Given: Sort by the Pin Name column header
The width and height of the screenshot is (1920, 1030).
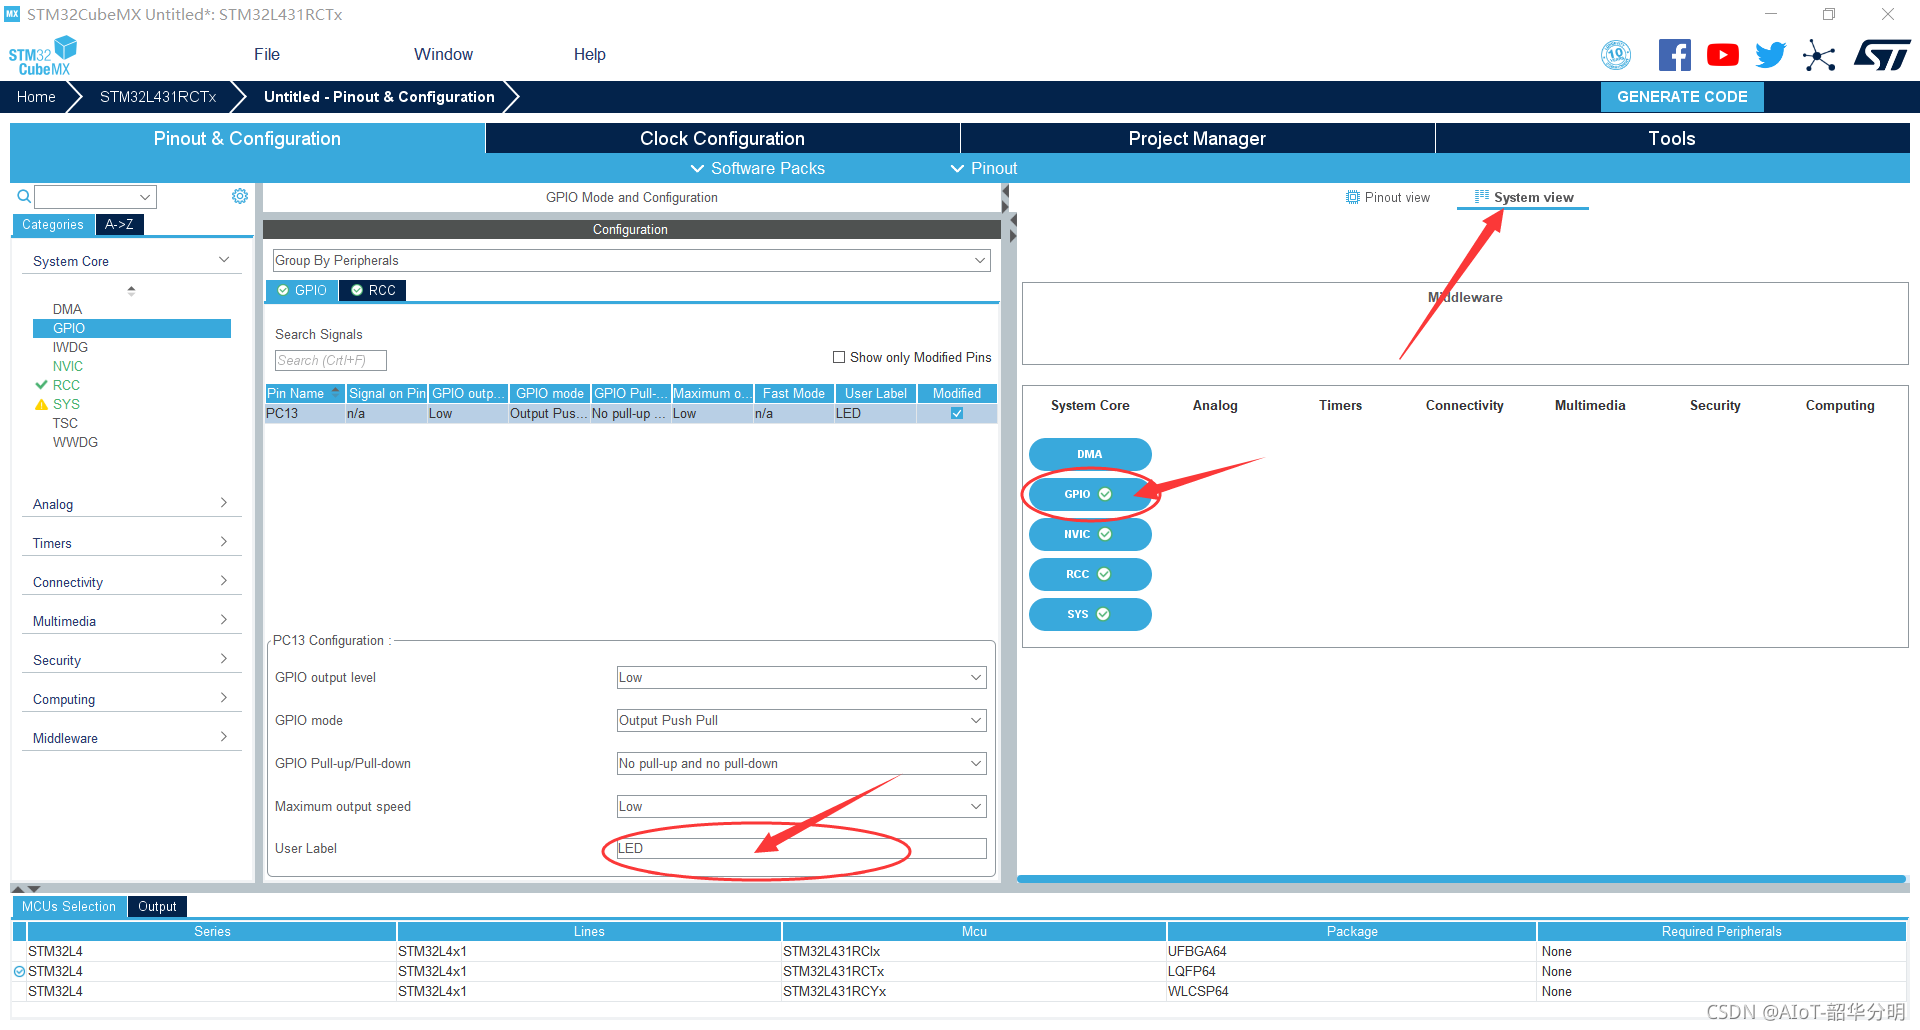Looking at the screenshot, I should [304, 393].
